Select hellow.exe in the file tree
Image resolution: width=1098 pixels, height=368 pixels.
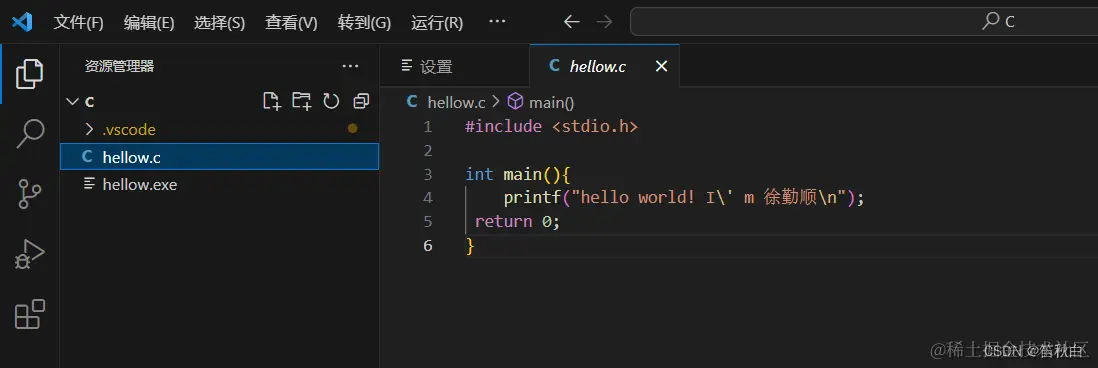point(219,185)
